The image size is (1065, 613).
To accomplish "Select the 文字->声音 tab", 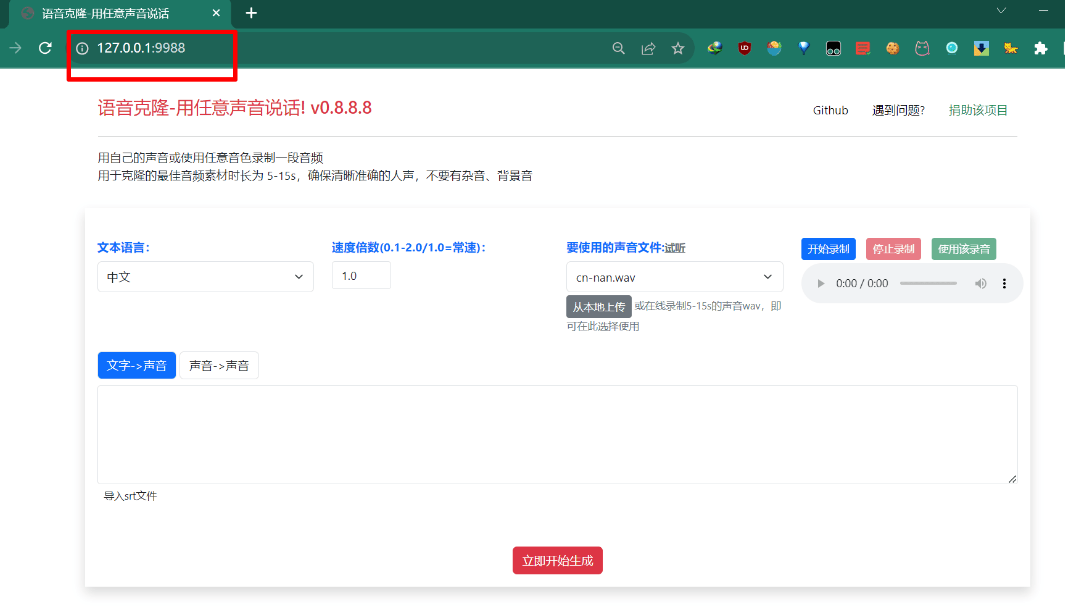I will [x=136, y=365].
